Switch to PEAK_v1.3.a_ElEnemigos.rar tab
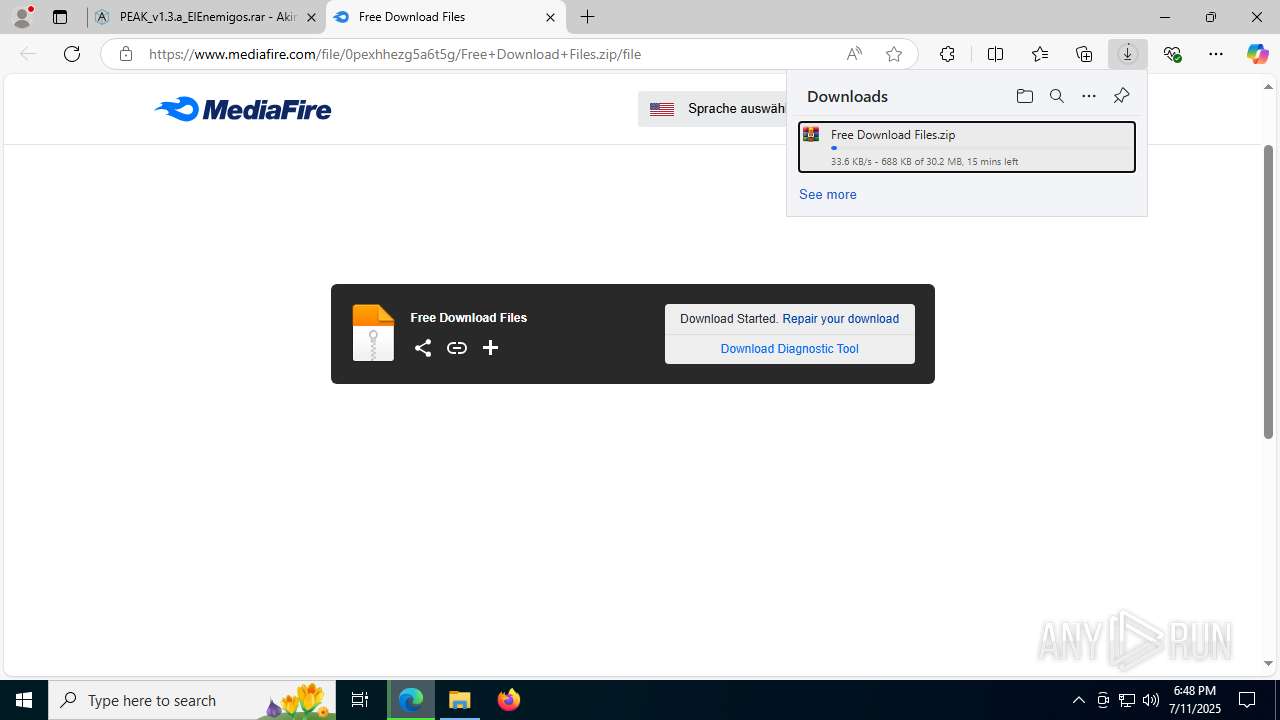Screen dimensions: 1280x720 click(x=207, y=17)
